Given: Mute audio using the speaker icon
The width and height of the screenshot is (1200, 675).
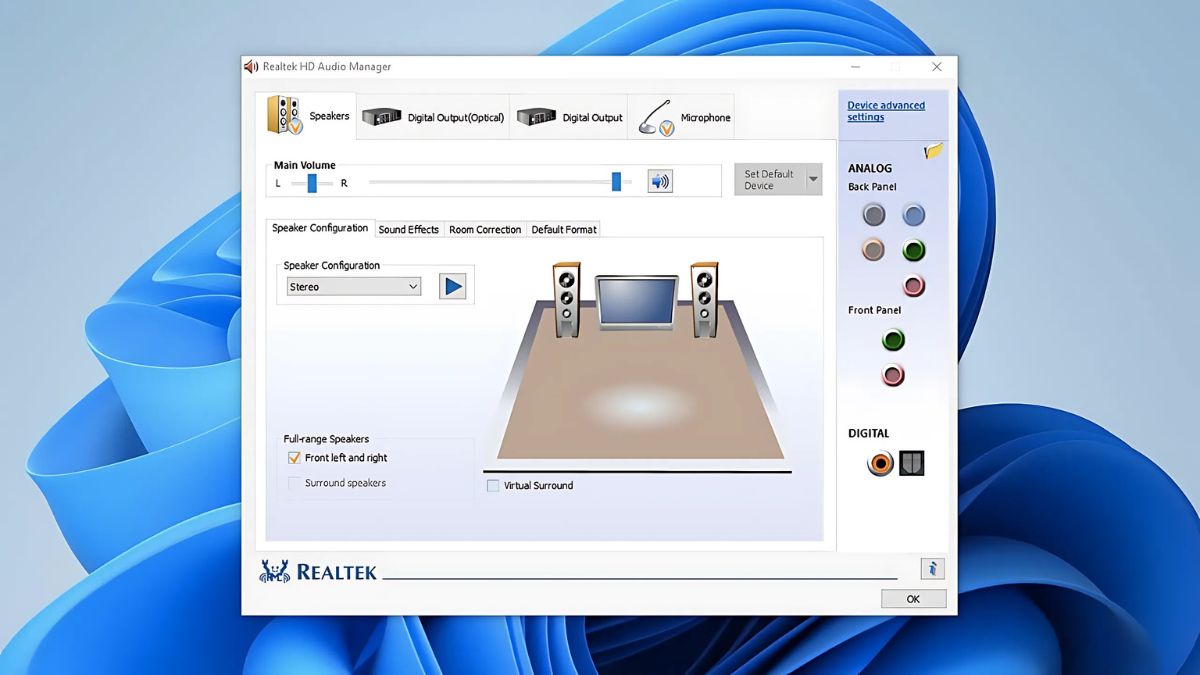Looking at the screenshot, I should [658, 180].
